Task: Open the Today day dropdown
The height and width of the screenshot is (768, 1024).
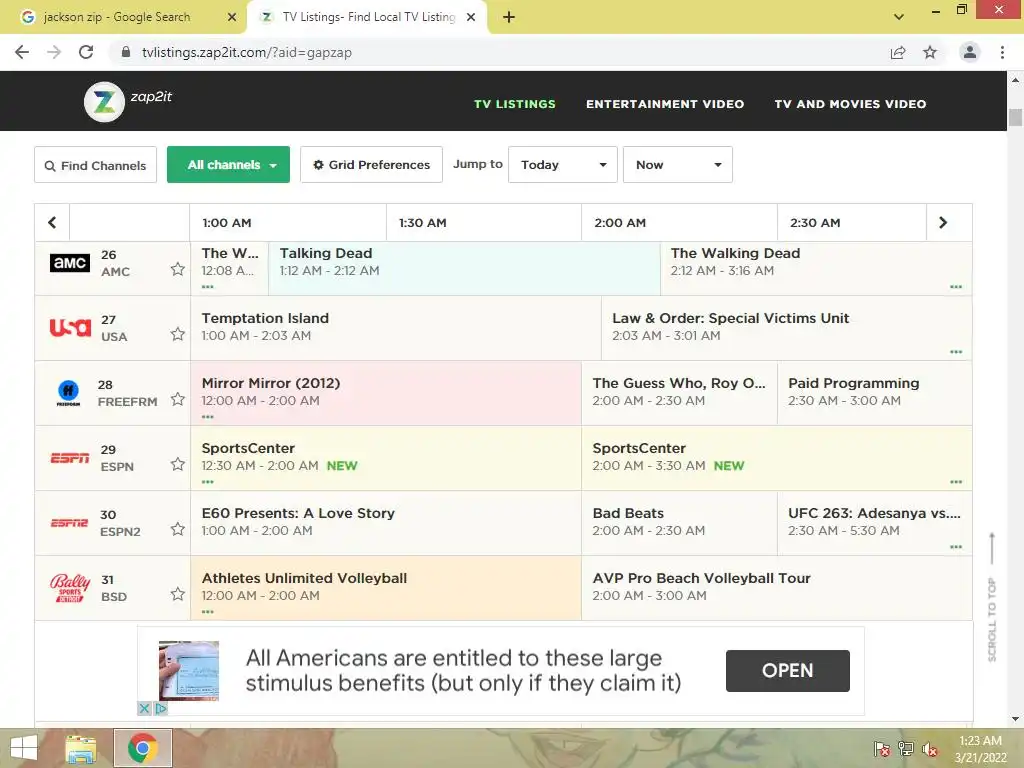Action: point(563,165)
